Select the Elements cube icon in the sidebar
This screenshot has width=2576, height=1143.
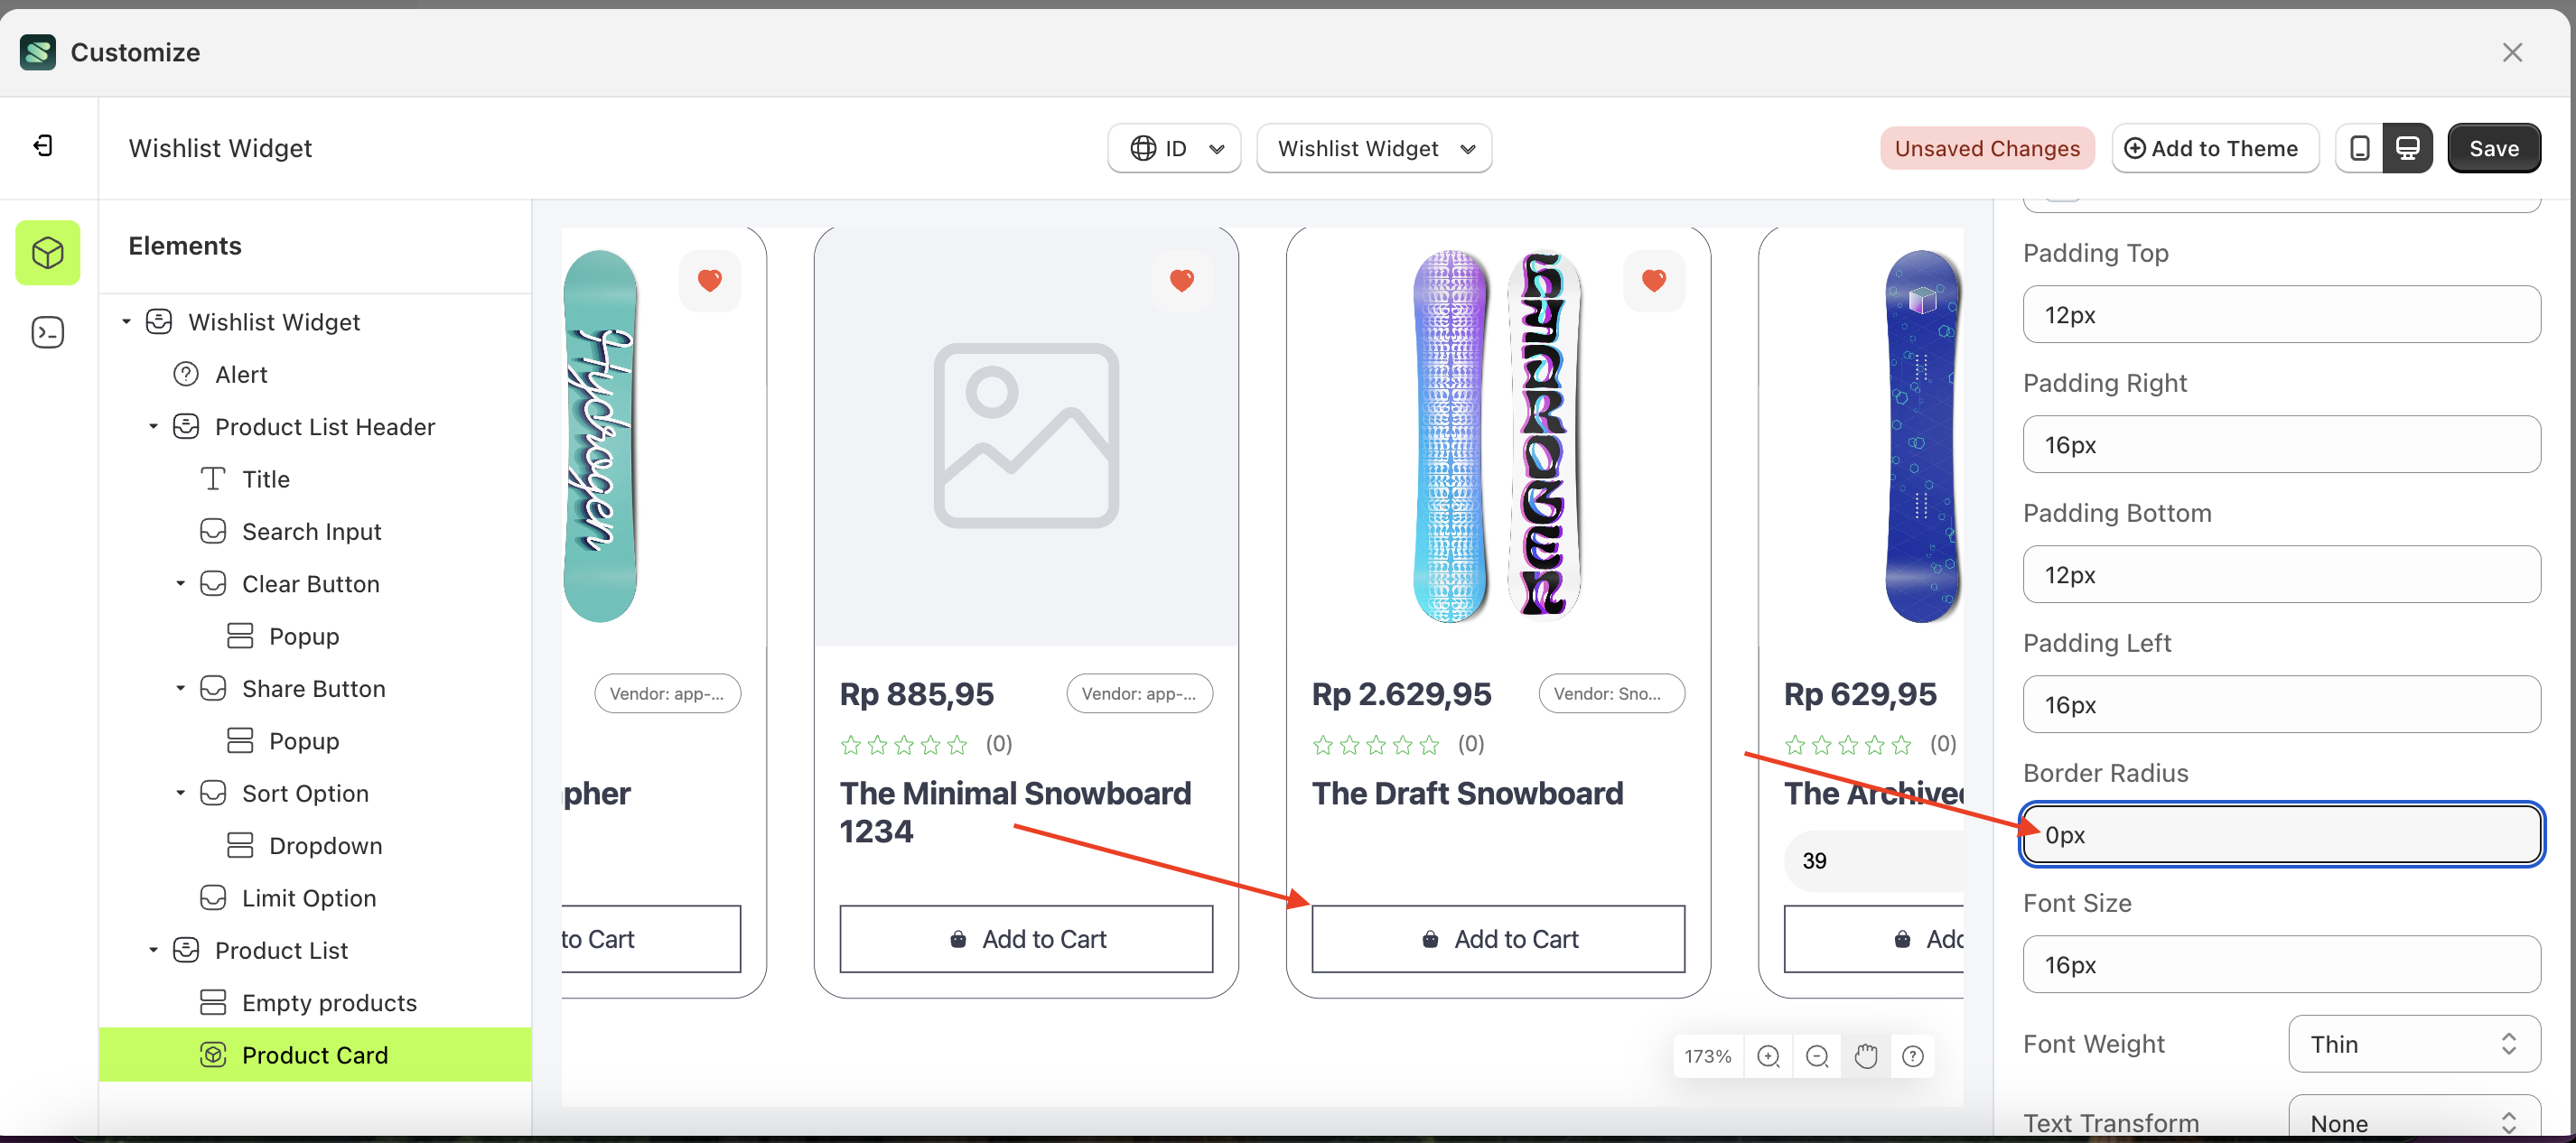tap(47, 252)
